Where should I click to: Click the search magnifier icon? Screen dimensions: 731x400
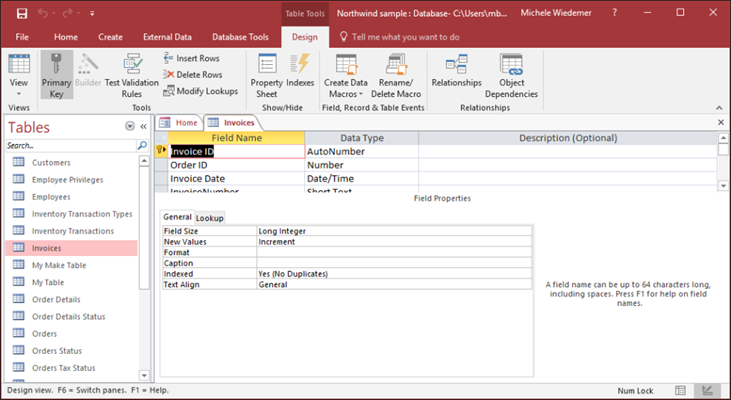(142, 145)
